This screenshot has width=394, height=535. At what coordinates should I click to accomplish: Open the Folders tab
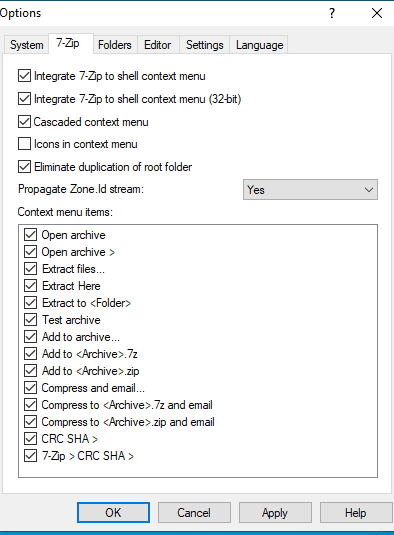click(x=115, y=45)
